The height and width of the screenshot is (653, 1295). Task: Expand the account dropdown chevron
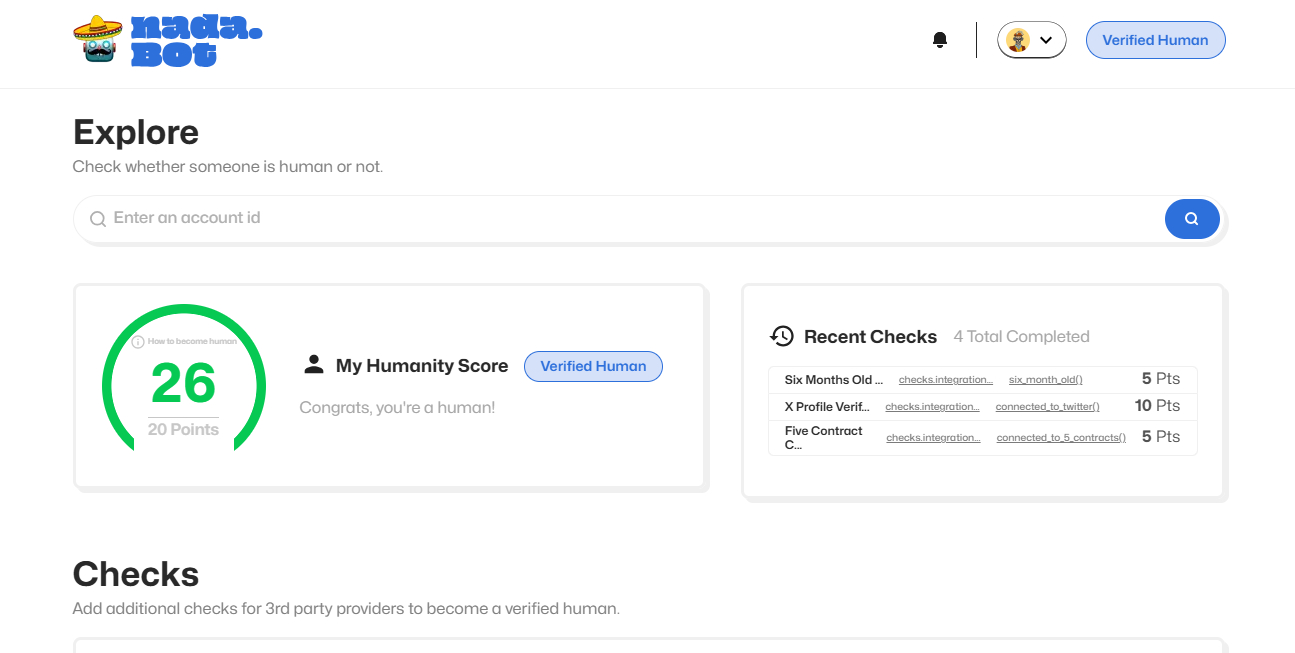coord(1046,40)
